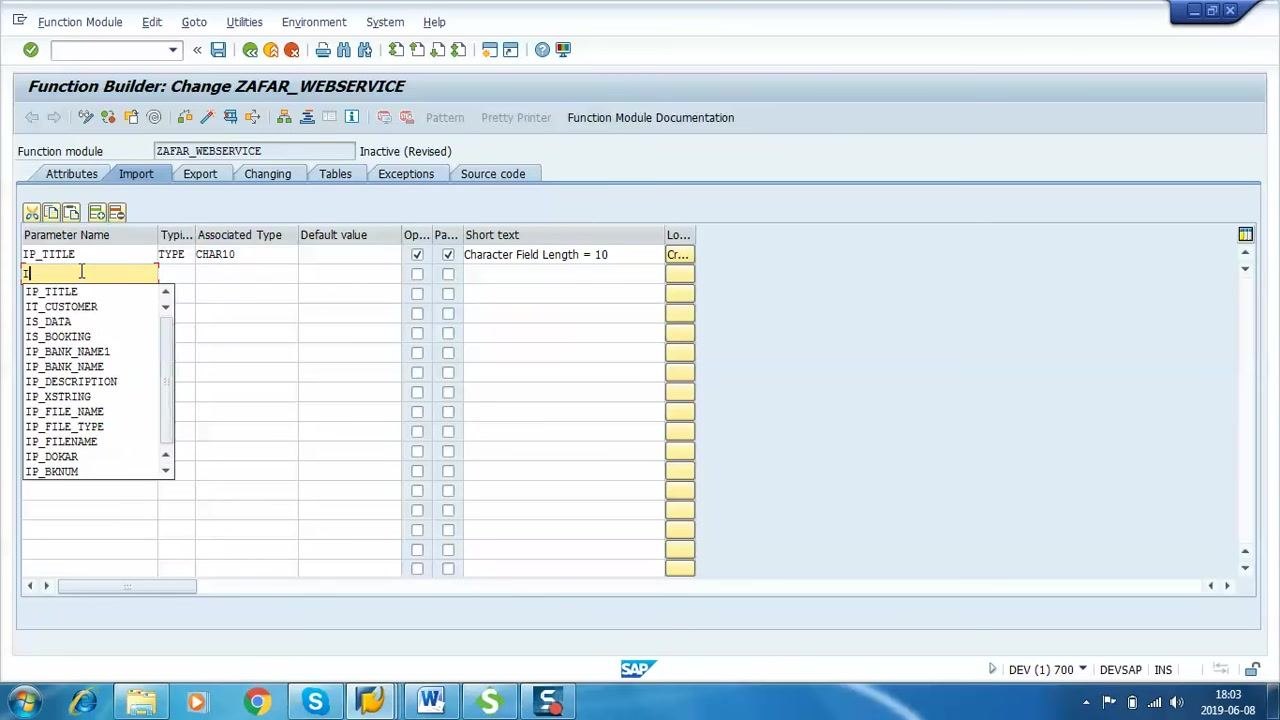Activate with the magic wand icon
Screen dimensions: 1280x720
(x=207, y=117)
